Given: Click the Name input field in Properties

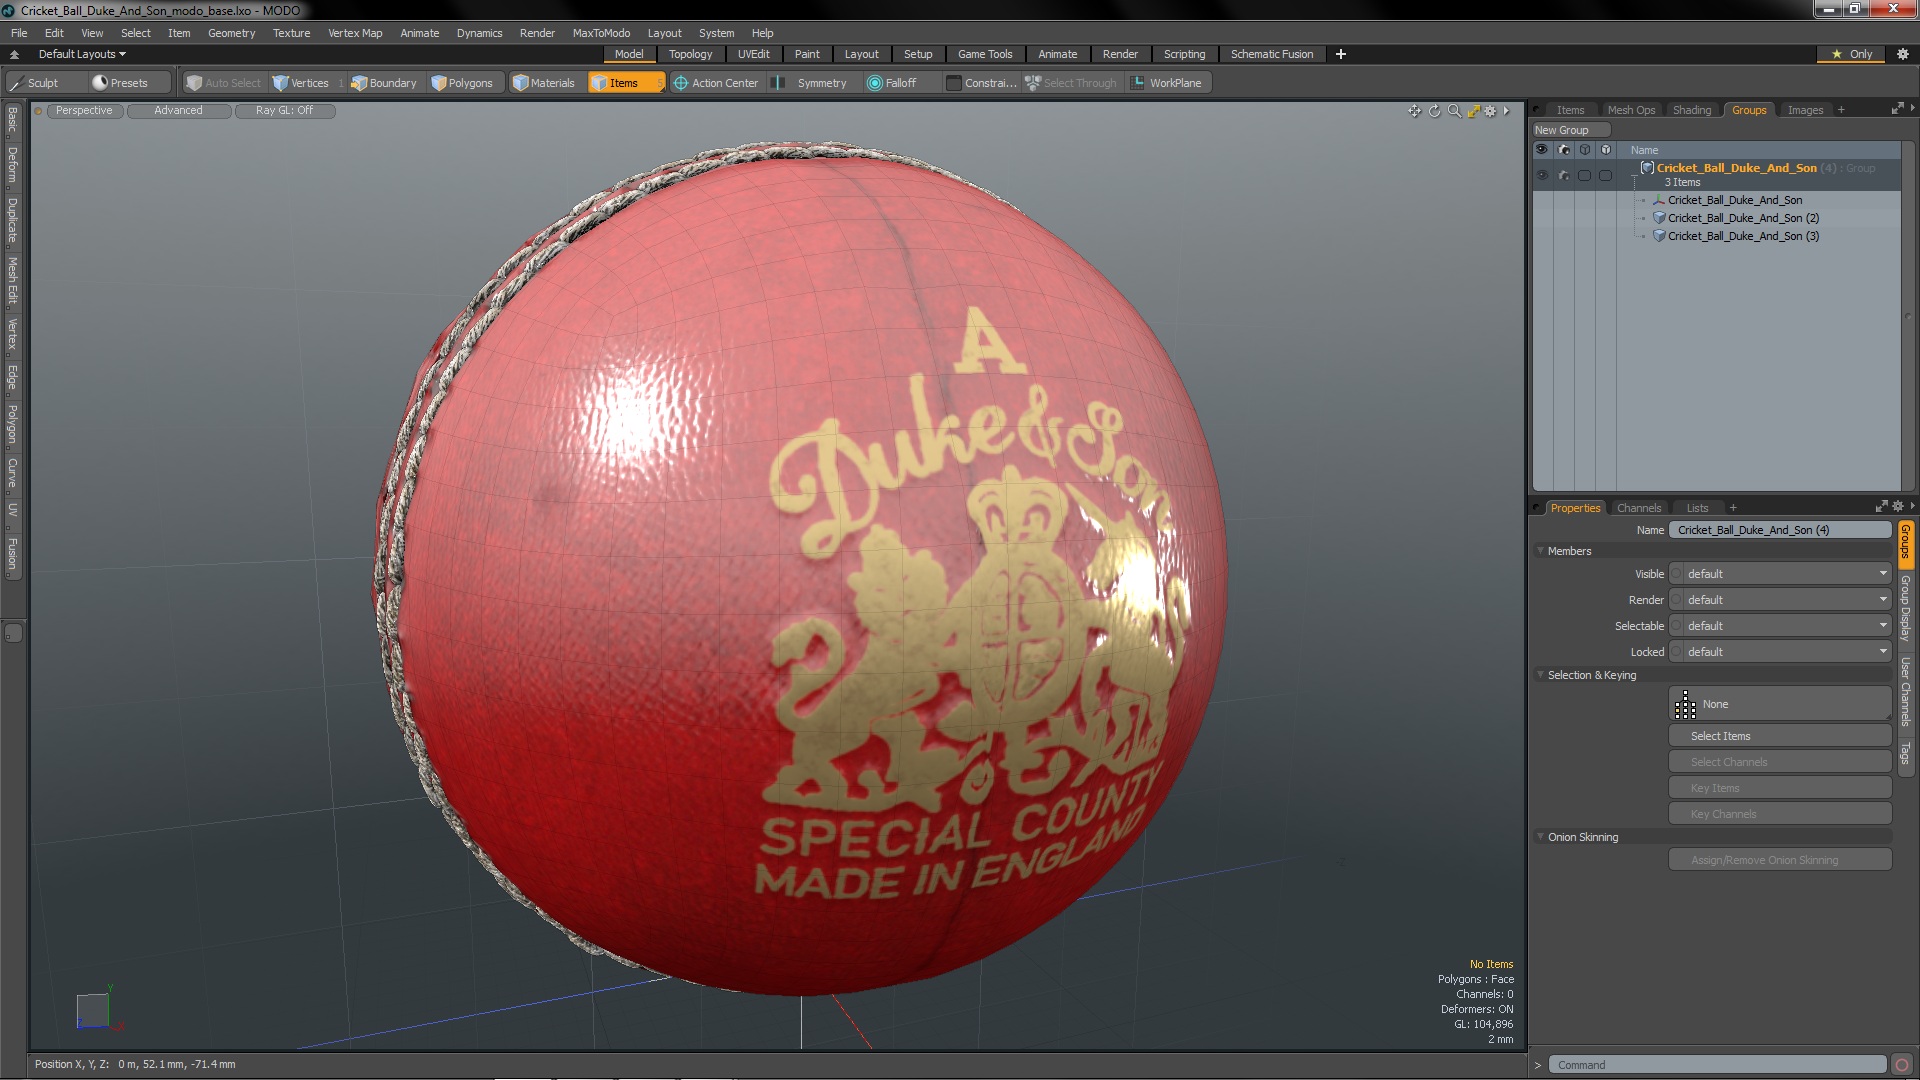Looking at the screenshot, I should 1780,530.
